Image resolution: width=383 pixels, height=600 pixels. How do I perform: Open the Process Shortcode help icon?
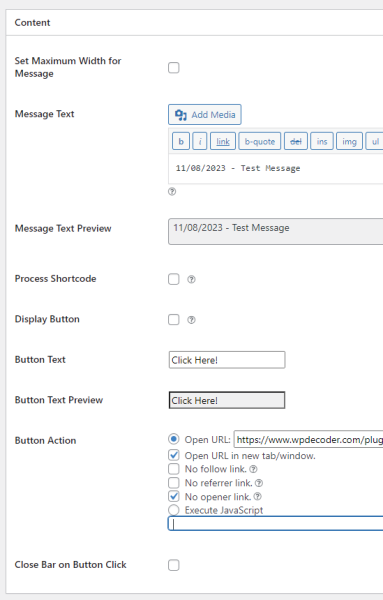coord(191,279)
